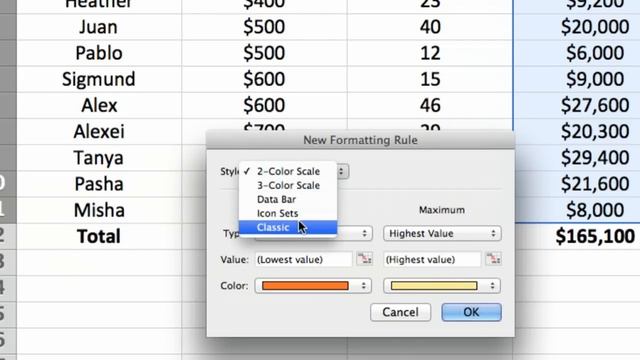The width and height of the screenshot is (640, 360).
Task: Click the $20,000 cell
Action: (x=576, y=27)
